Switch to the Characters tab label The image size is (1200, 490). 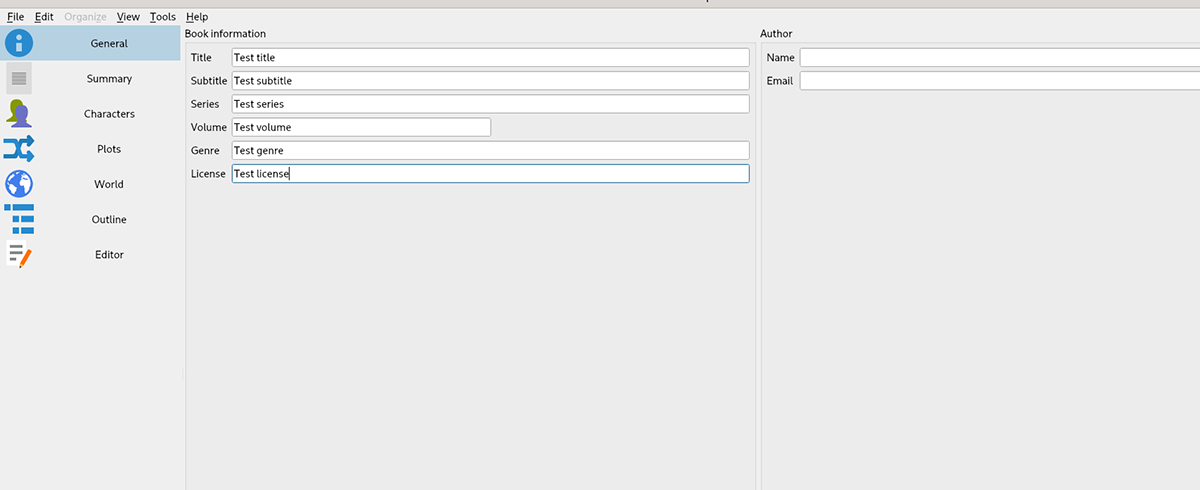click(109, 114)
